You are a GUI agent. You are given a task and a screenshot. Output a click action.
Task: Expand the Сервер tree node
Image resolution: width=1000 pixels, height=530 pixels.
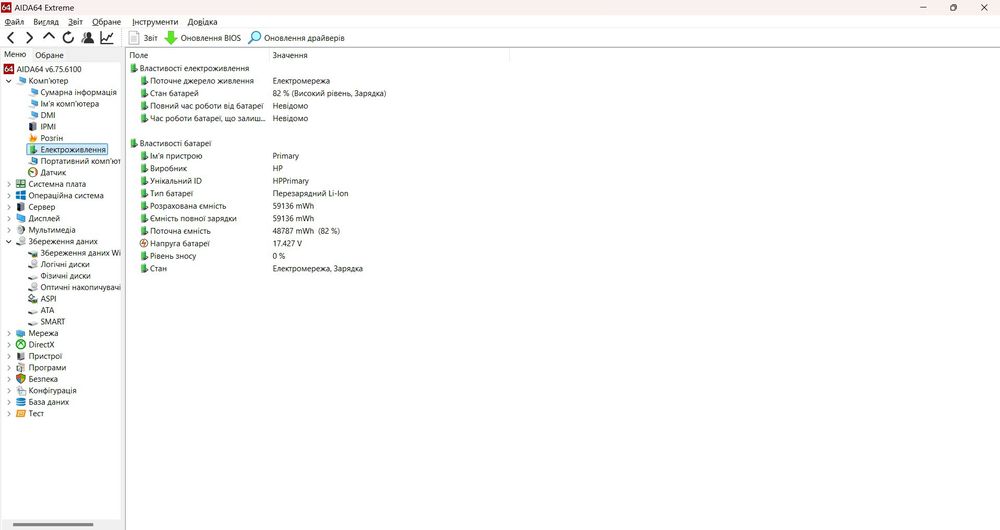click(9, 207)
